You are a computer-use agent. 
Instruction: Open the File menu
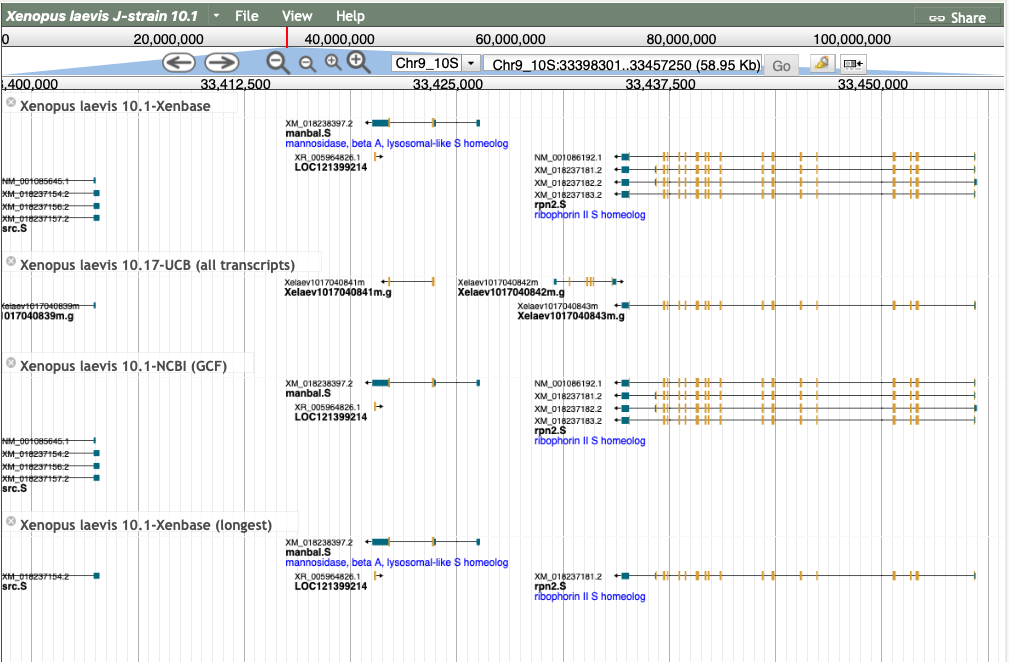coord(246,16)
